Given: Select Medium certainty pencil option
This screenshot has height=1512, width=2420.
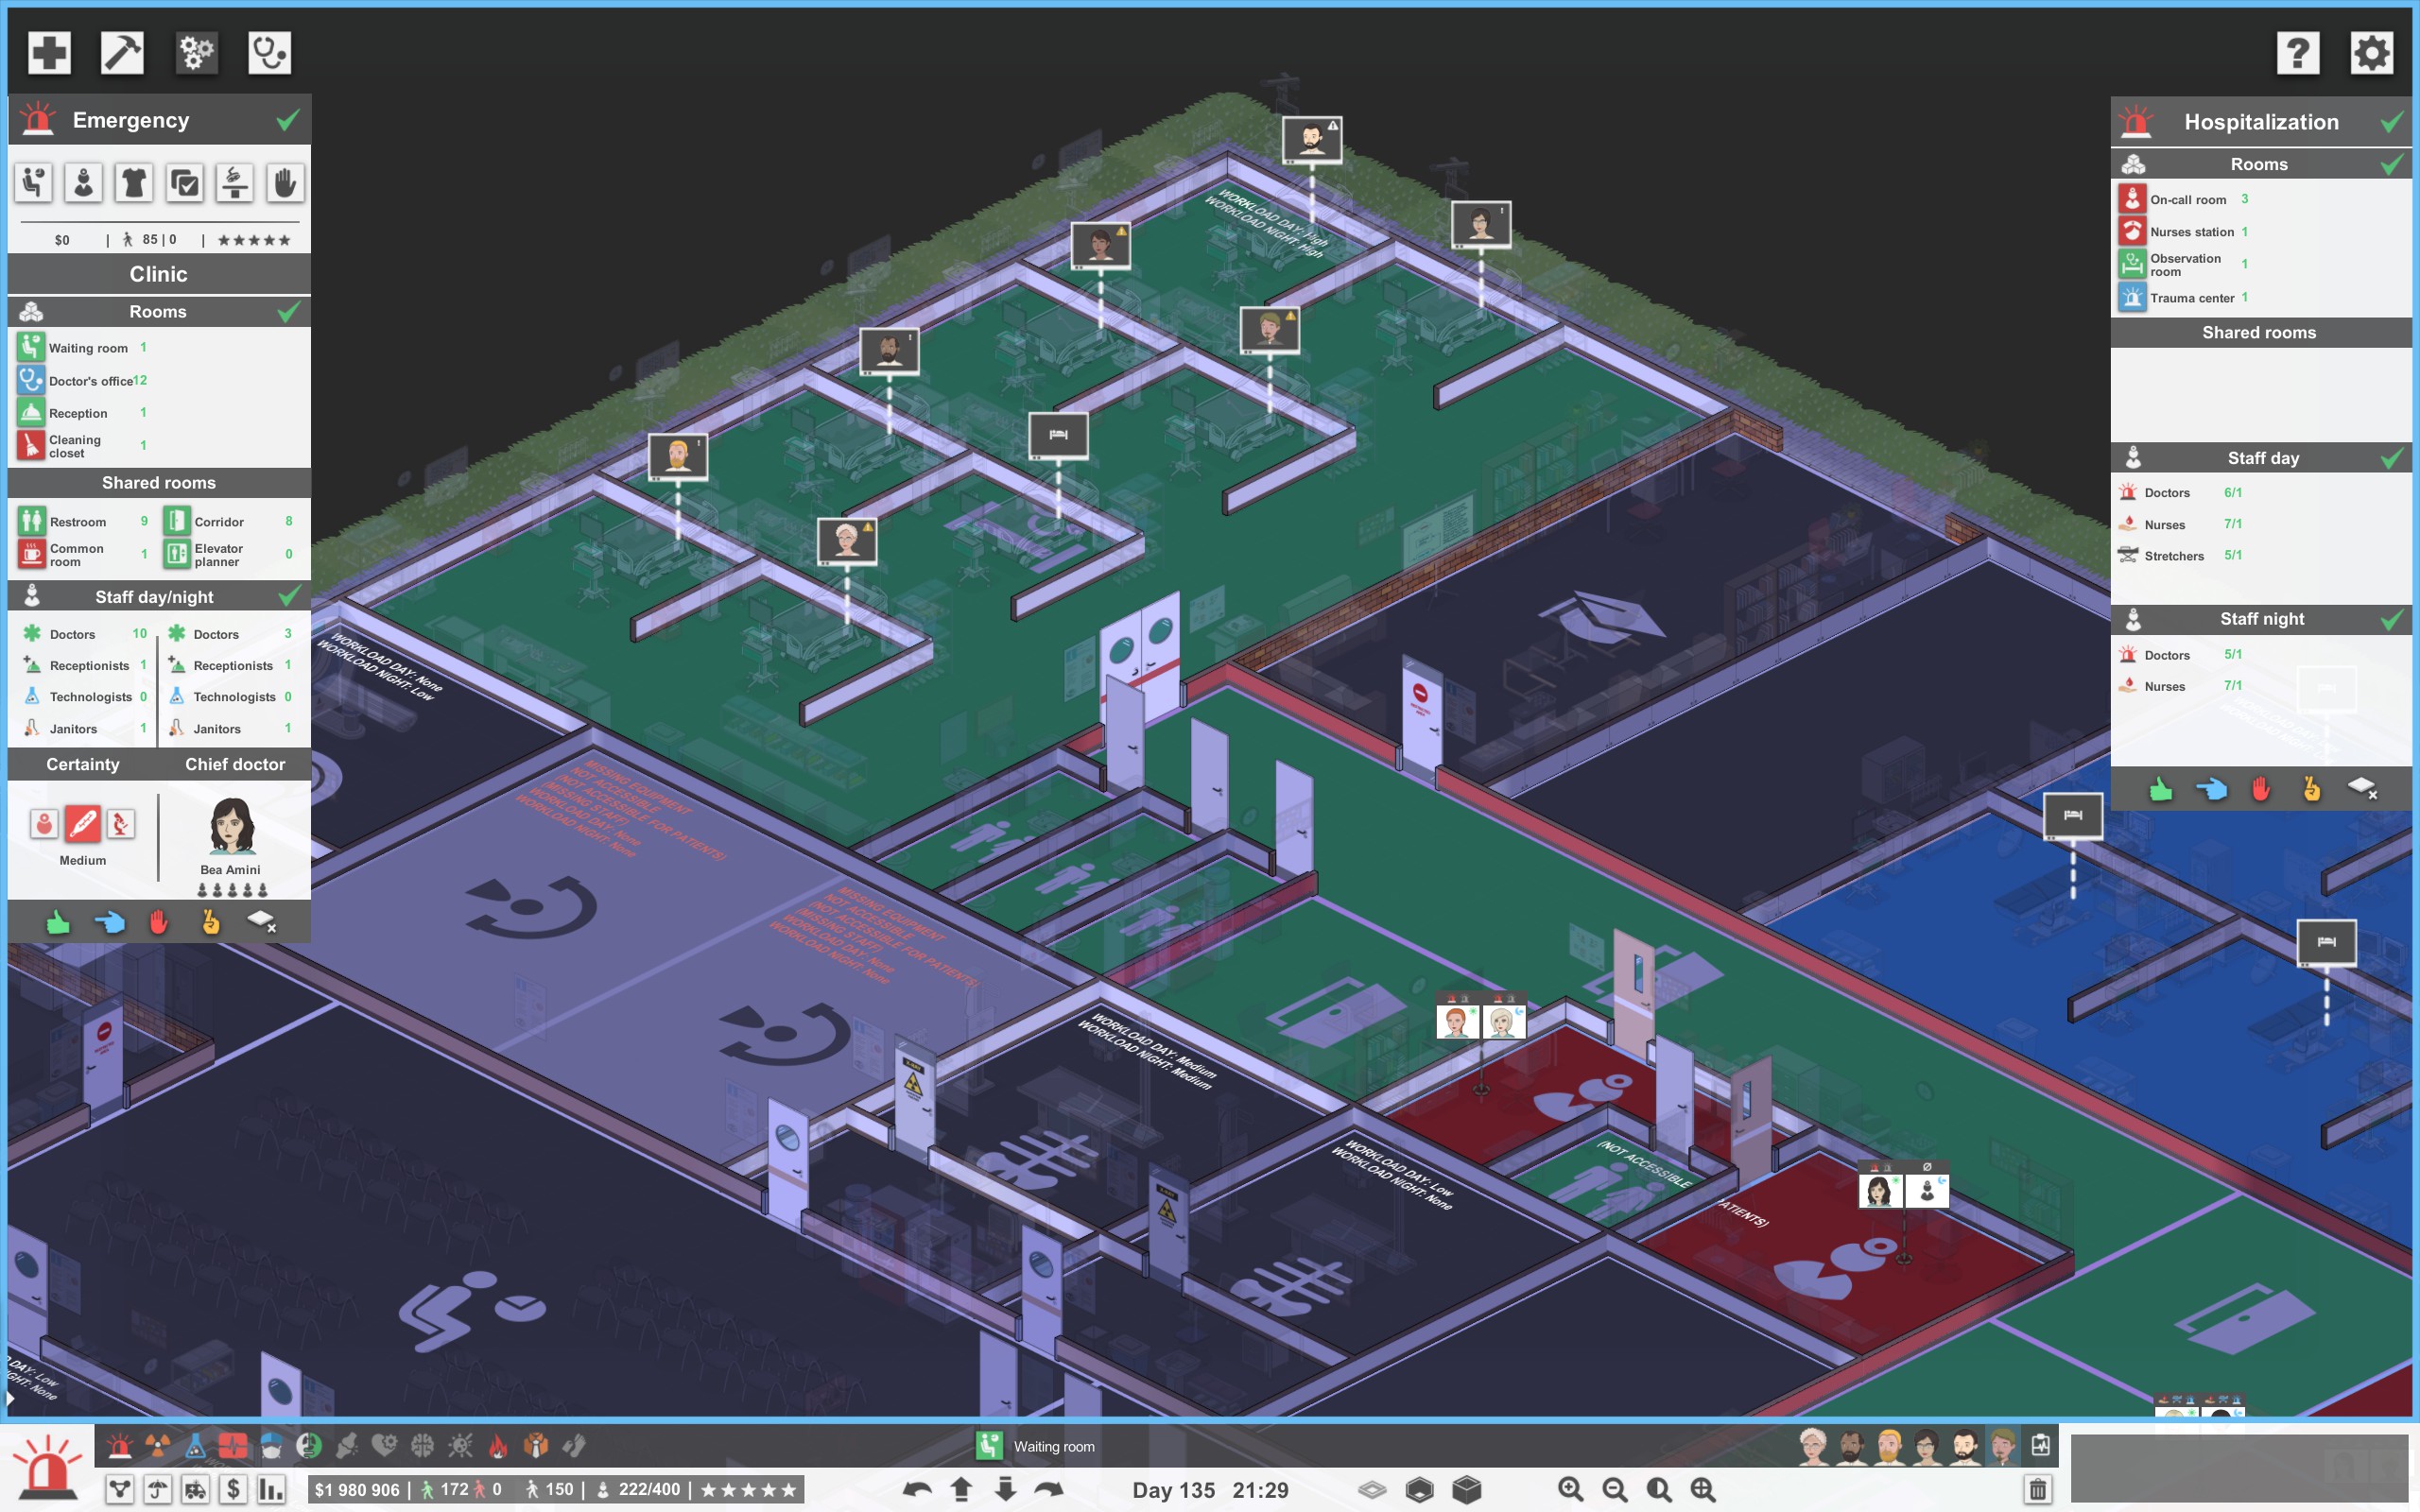Looking at the screenshot, I should pos(82,824).
